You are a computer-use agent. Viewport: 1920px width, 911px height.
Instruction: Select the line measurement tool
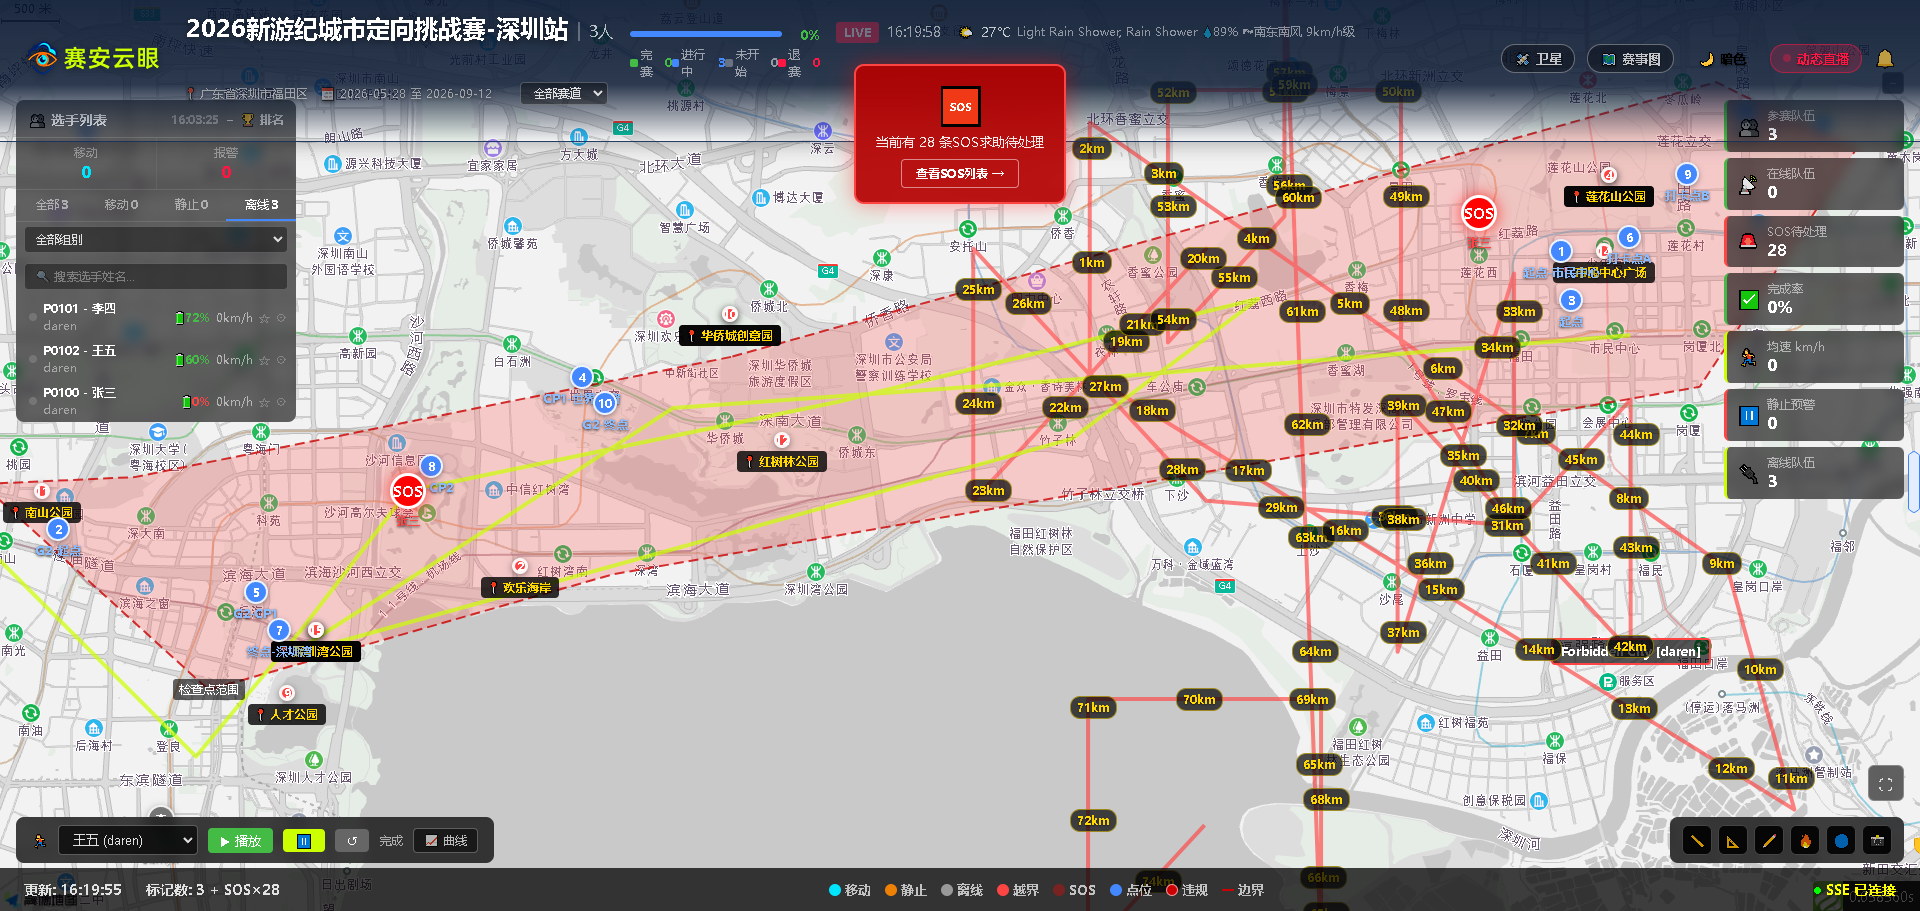[1697, 841]
